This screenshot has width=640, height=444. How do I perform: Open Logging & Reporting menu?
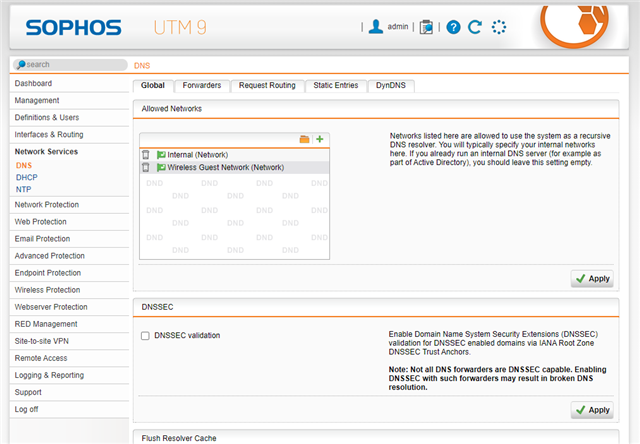click(69, 375)
